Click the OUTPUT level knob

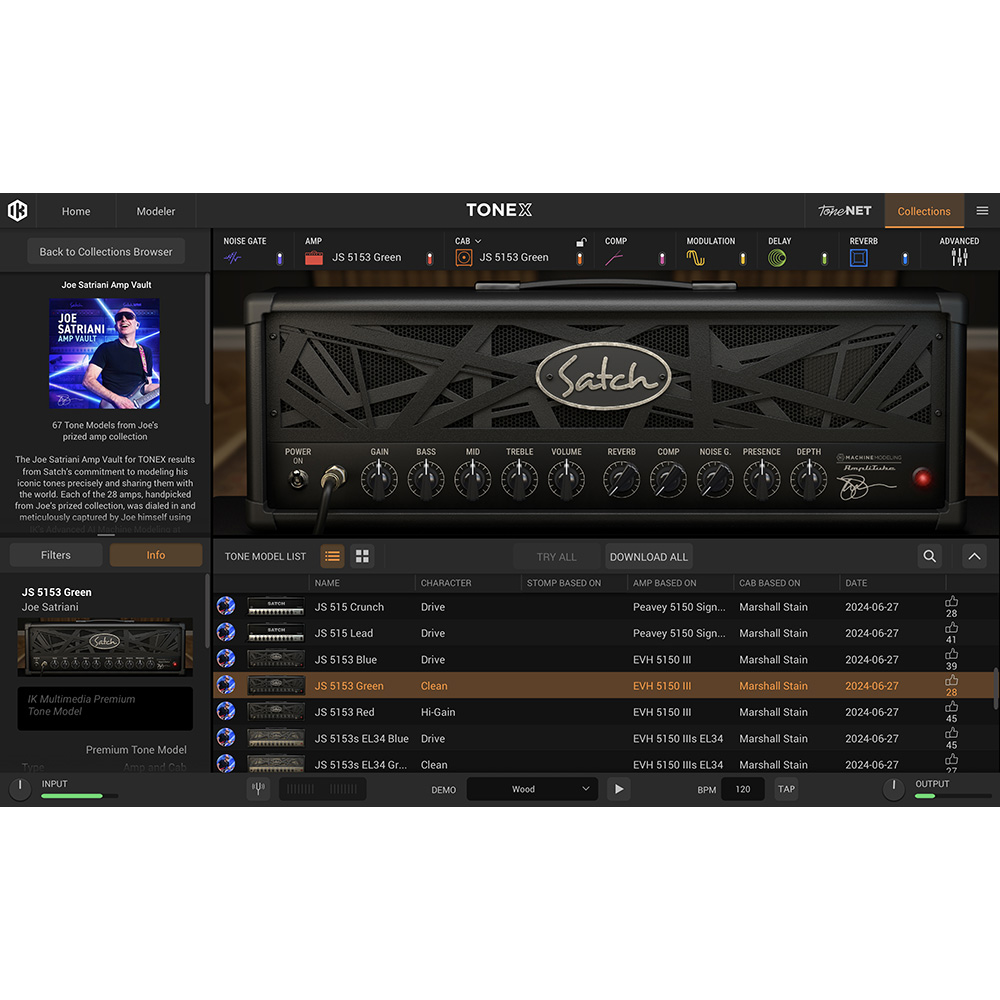(893, 789)
